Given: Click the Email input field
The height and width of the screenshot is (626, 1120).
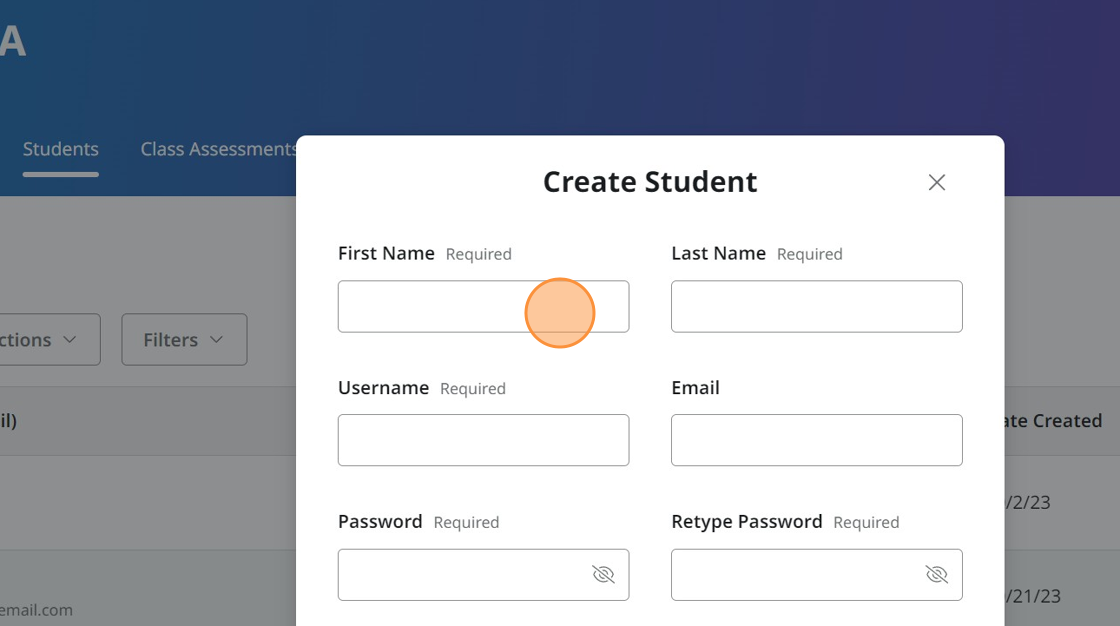Looking at the screenshot, I should tap(816, 440).
